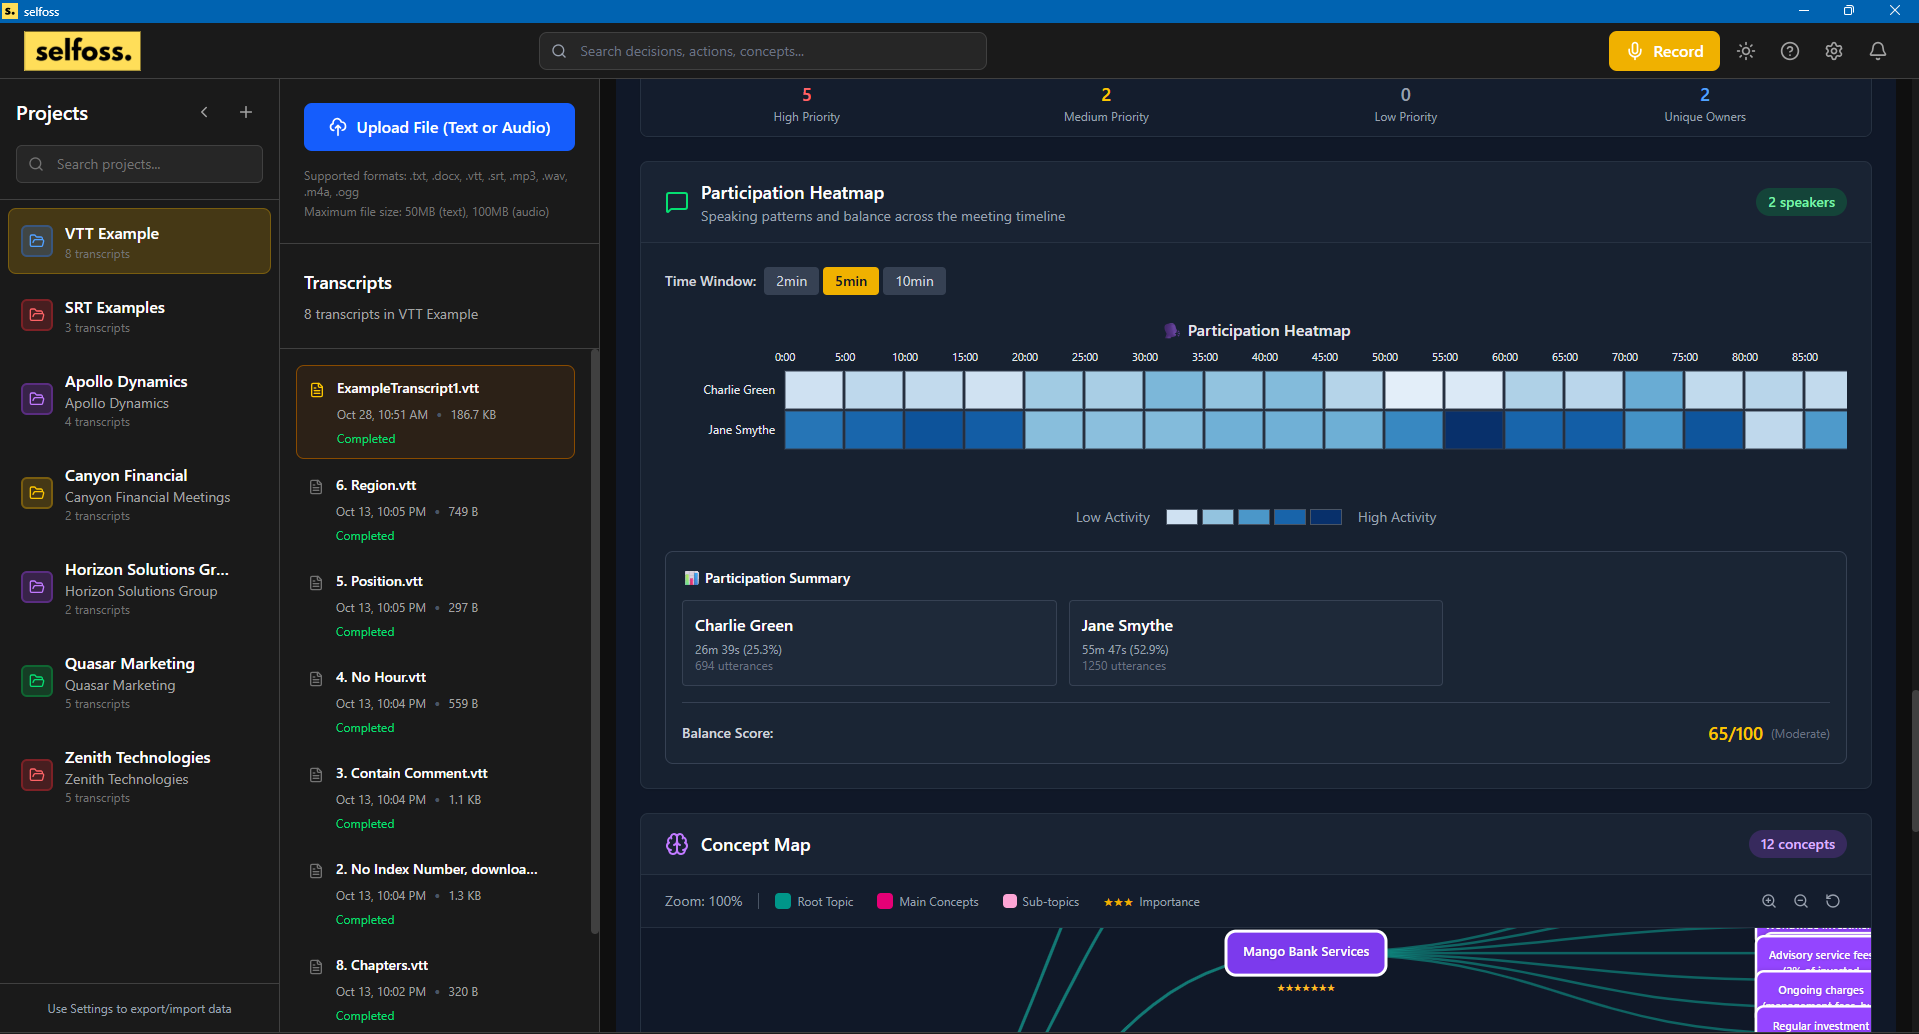Open the 2. No Index Number transcript

click(435, 893)
